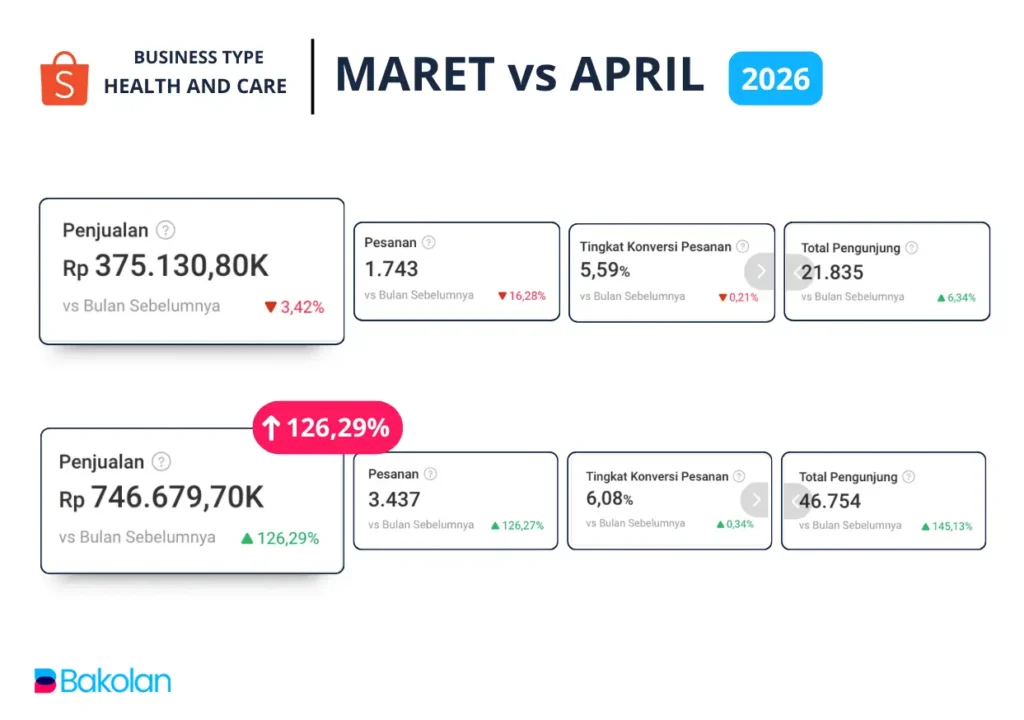This screenshot has width=1024, height=720.
Task: Click help icon beside top Pesanan
Action: click(429, 242)
